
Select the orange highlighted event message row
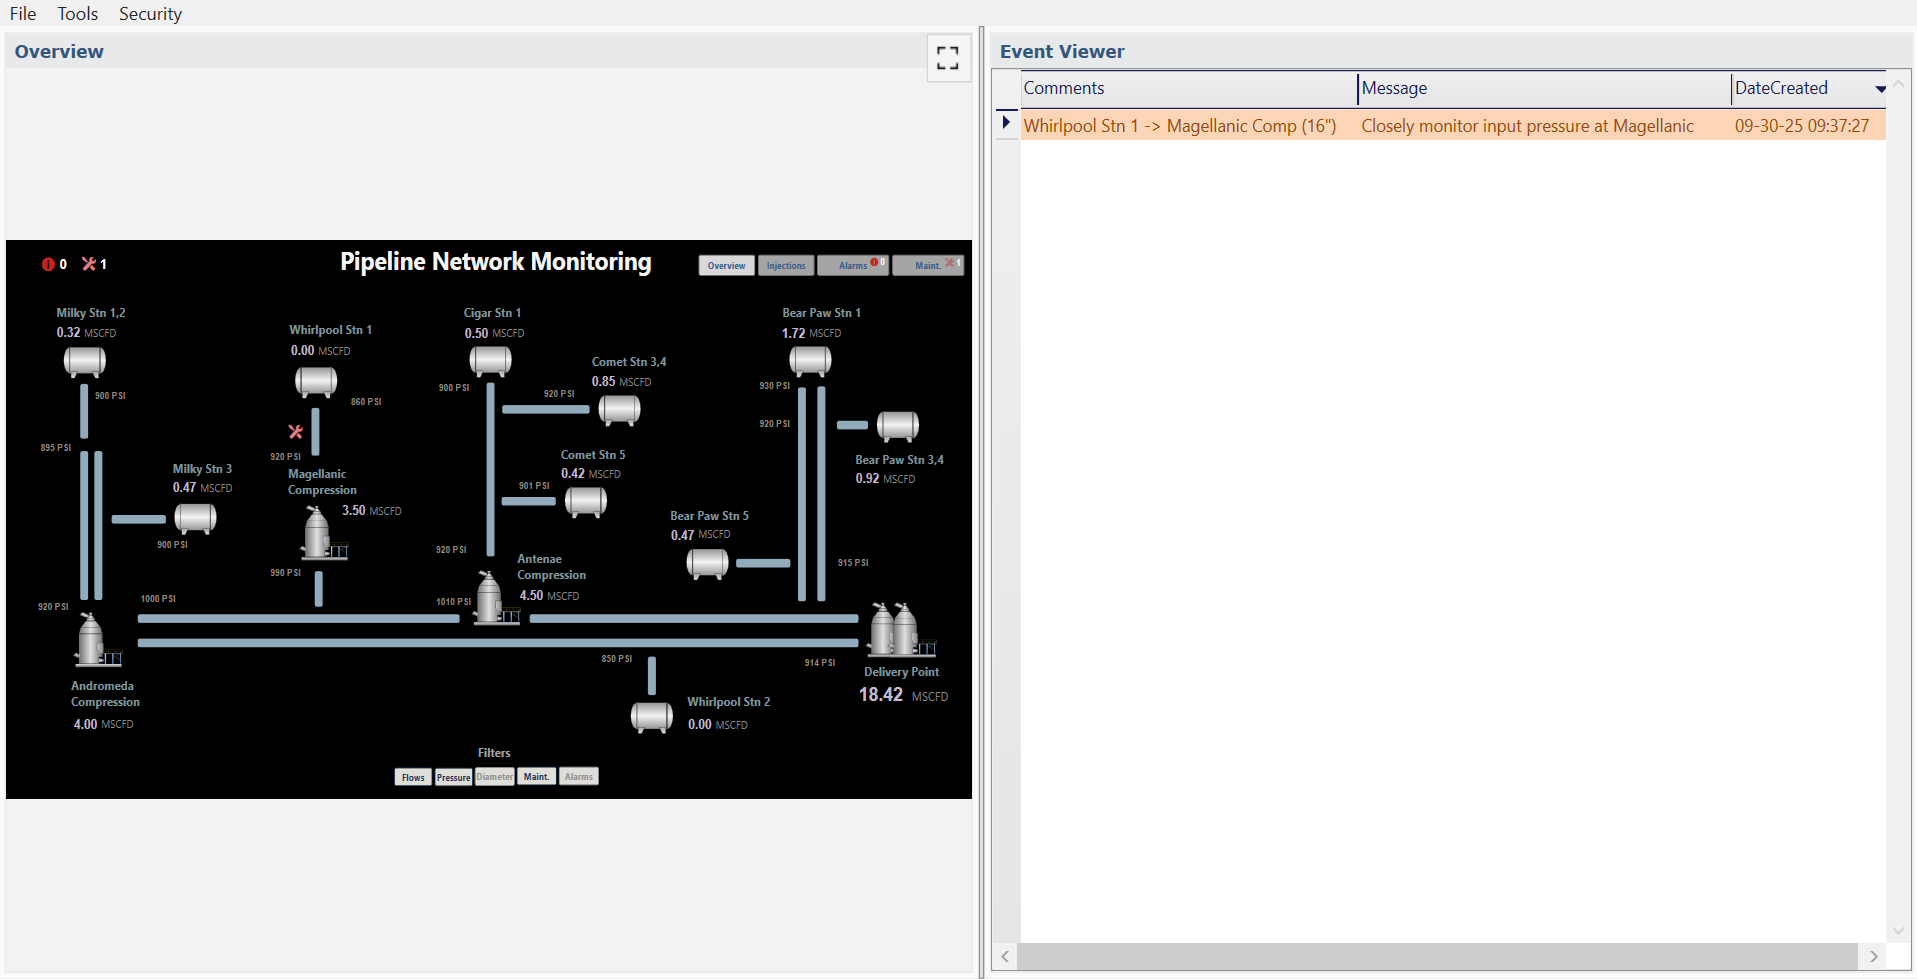click(x=1526, y=126)
